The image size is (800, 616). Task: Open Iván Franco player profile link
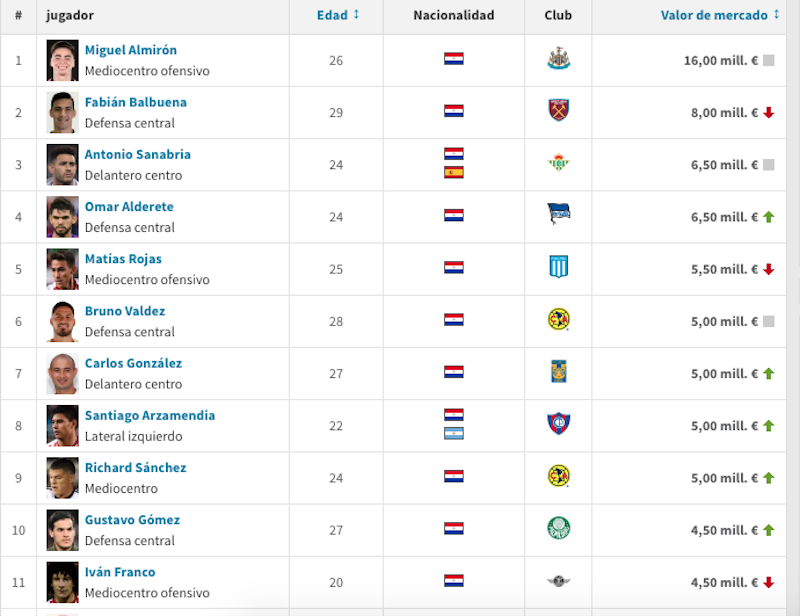pos(120,572)
